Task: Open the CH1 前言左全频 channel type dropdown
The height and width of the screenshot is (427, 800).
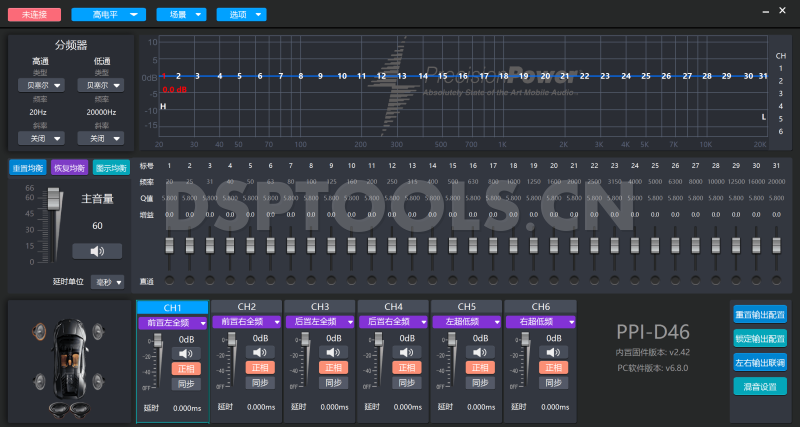Action: click(172, 322)
